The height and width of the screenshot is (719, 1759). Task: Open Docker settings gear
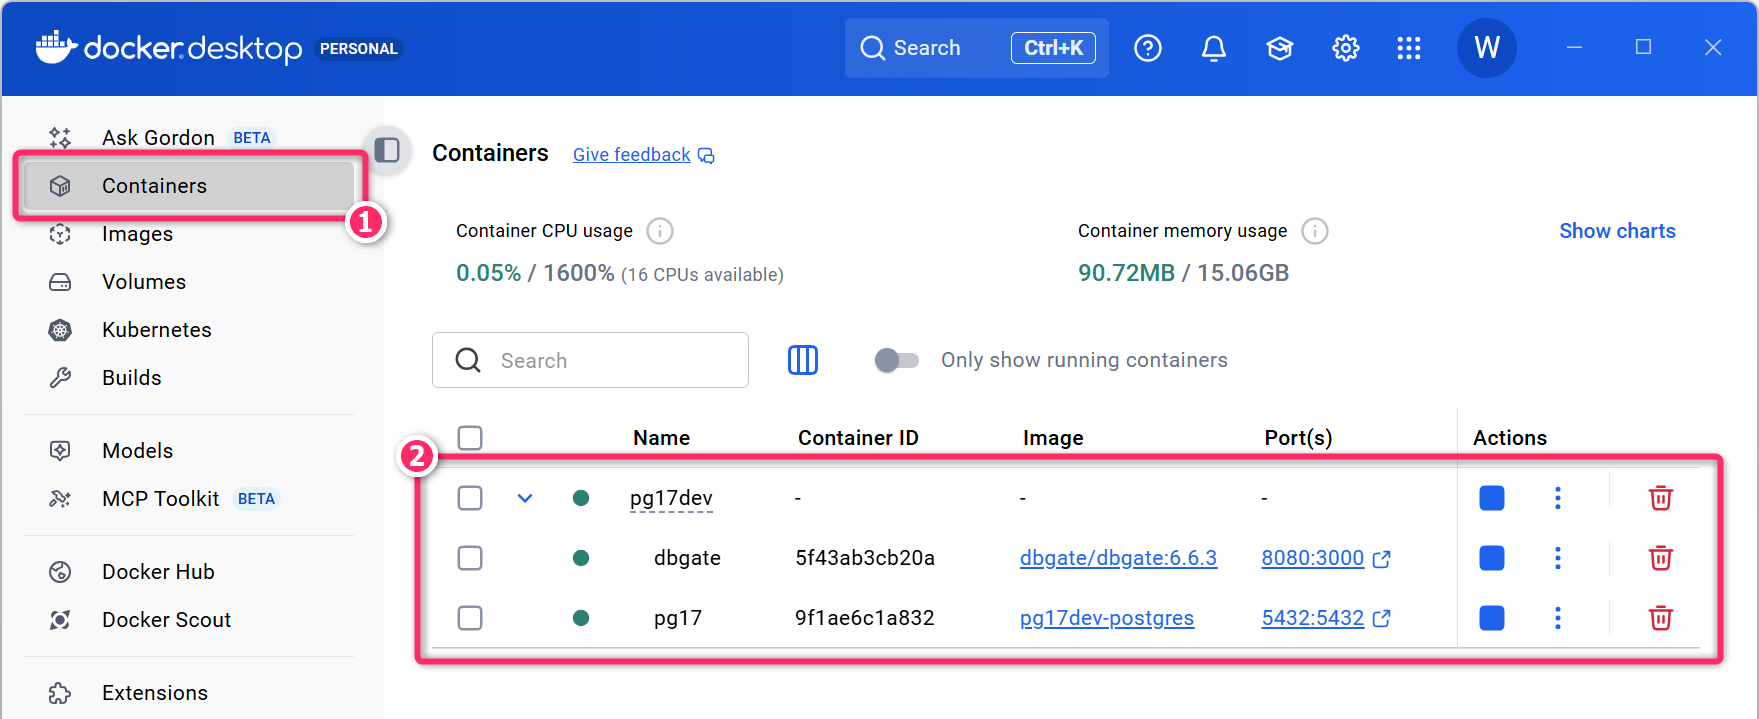(1345, 48)
